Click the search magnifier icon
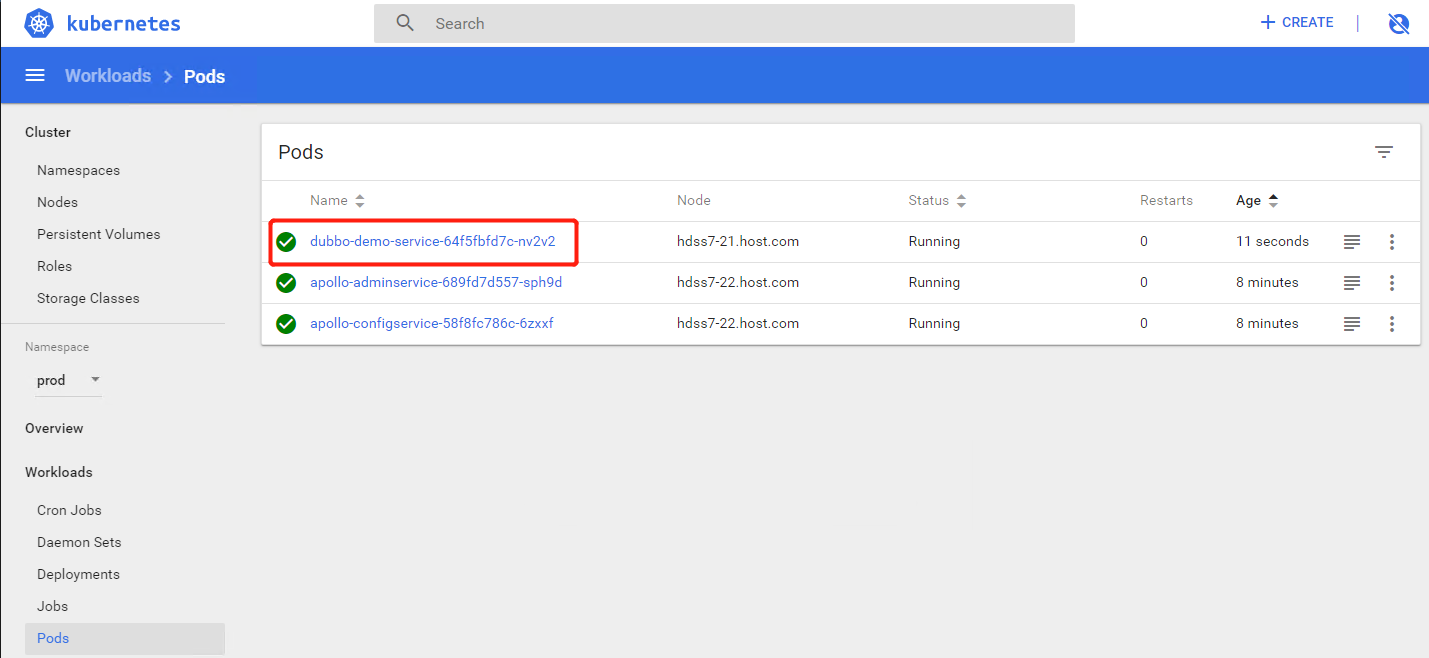The height and width of the screenshot is (658, 1429). tap(405, 23)
